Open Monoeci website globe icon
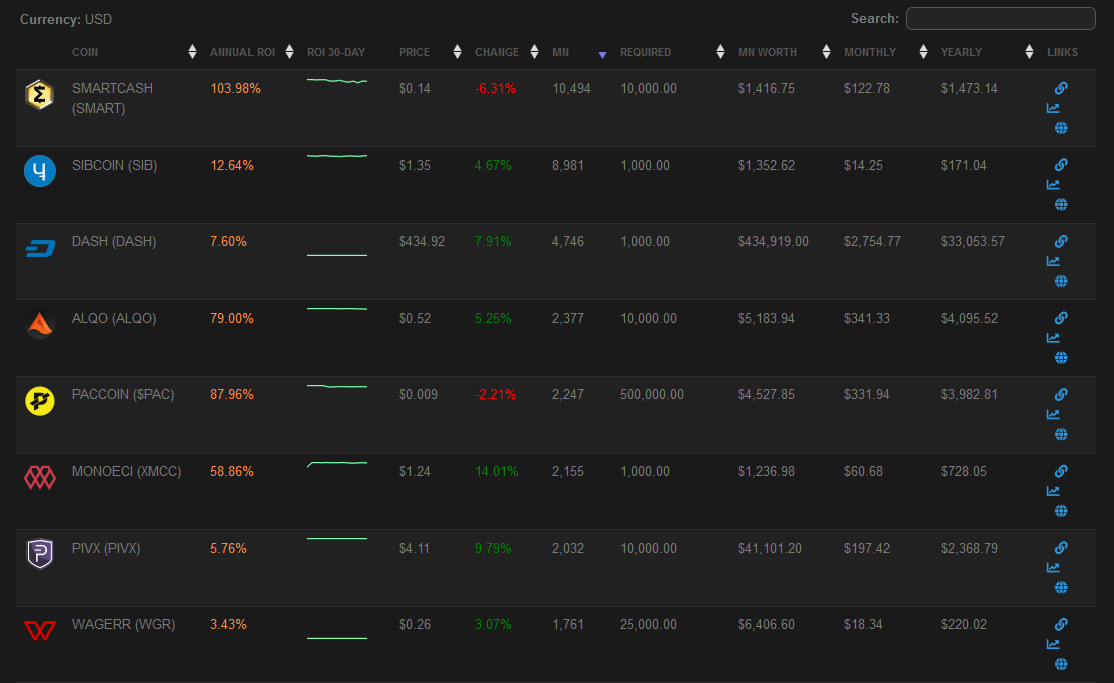The height and width of the screenshot is (683, 1114). pos(1061,511)
